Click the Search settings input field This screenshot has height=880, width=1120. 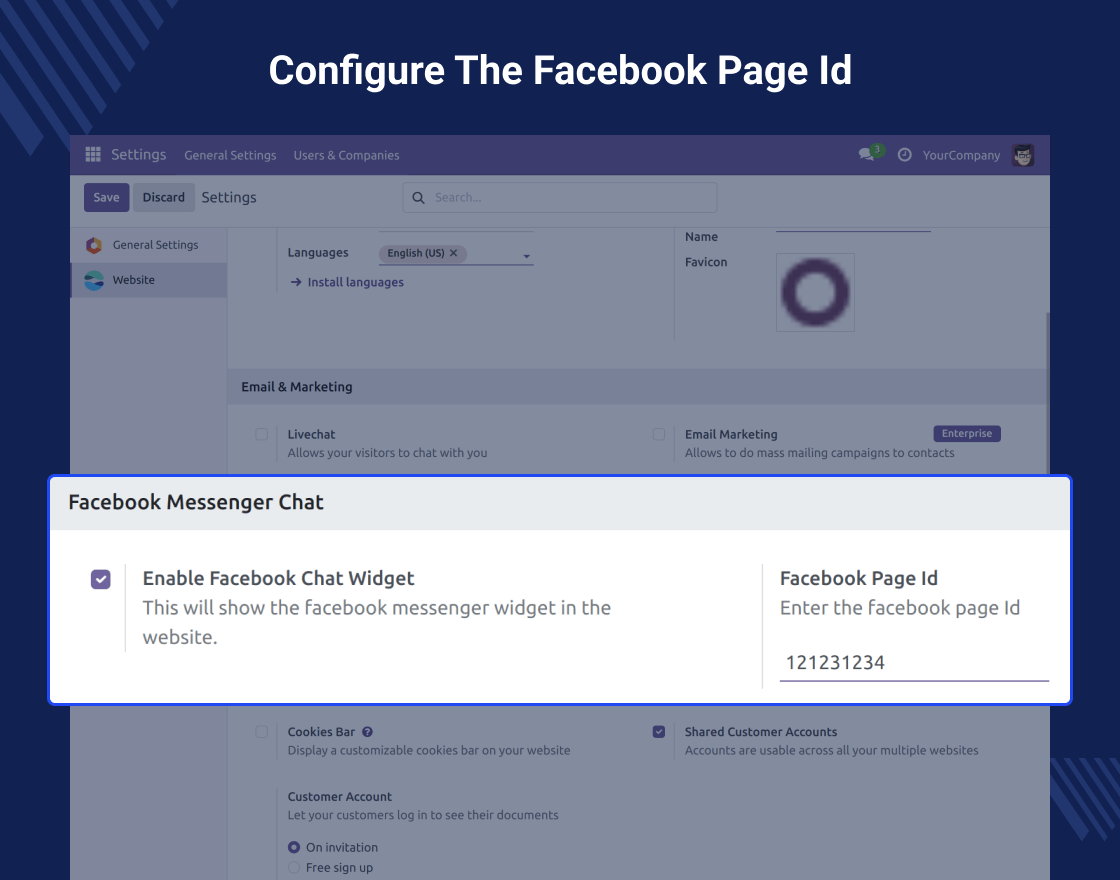click(x=560, y=198)
